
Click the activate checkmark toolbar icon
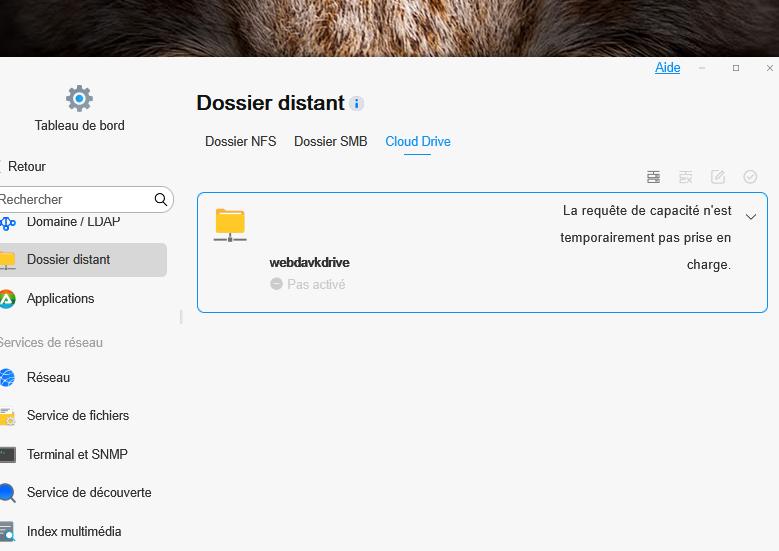750,177
